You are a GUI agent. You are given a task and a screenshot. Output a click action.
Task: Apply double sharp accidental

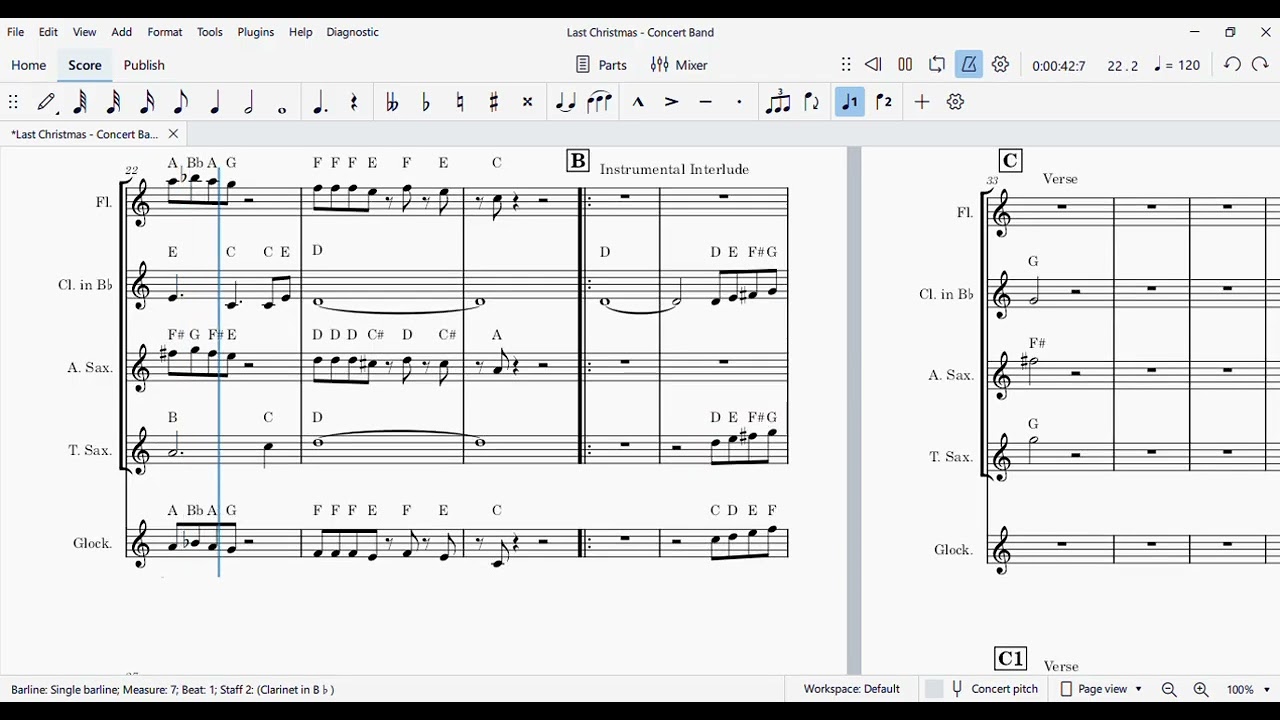coord(528,102)
